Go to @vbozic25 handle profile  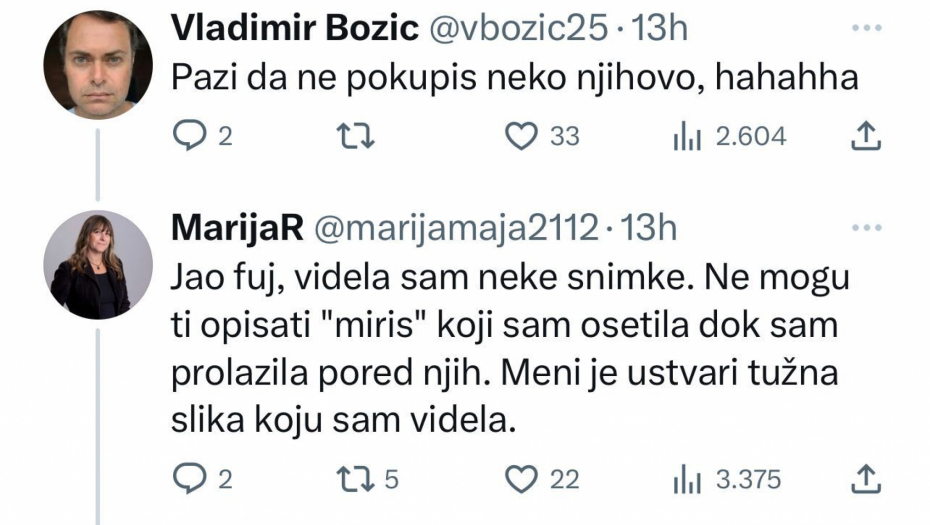[x=517, y=30]
